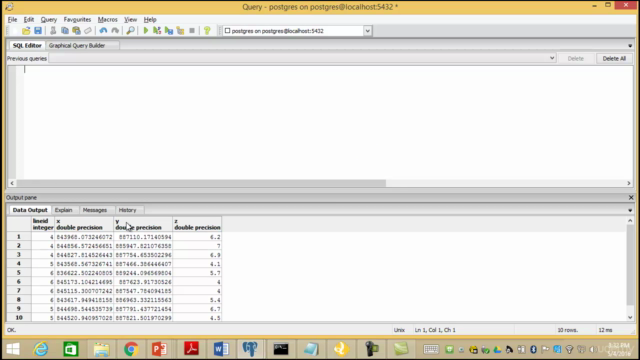Viewport: 640px width, 360px height.
Task: Copy selected text icon
Action: tap(64, 31)
